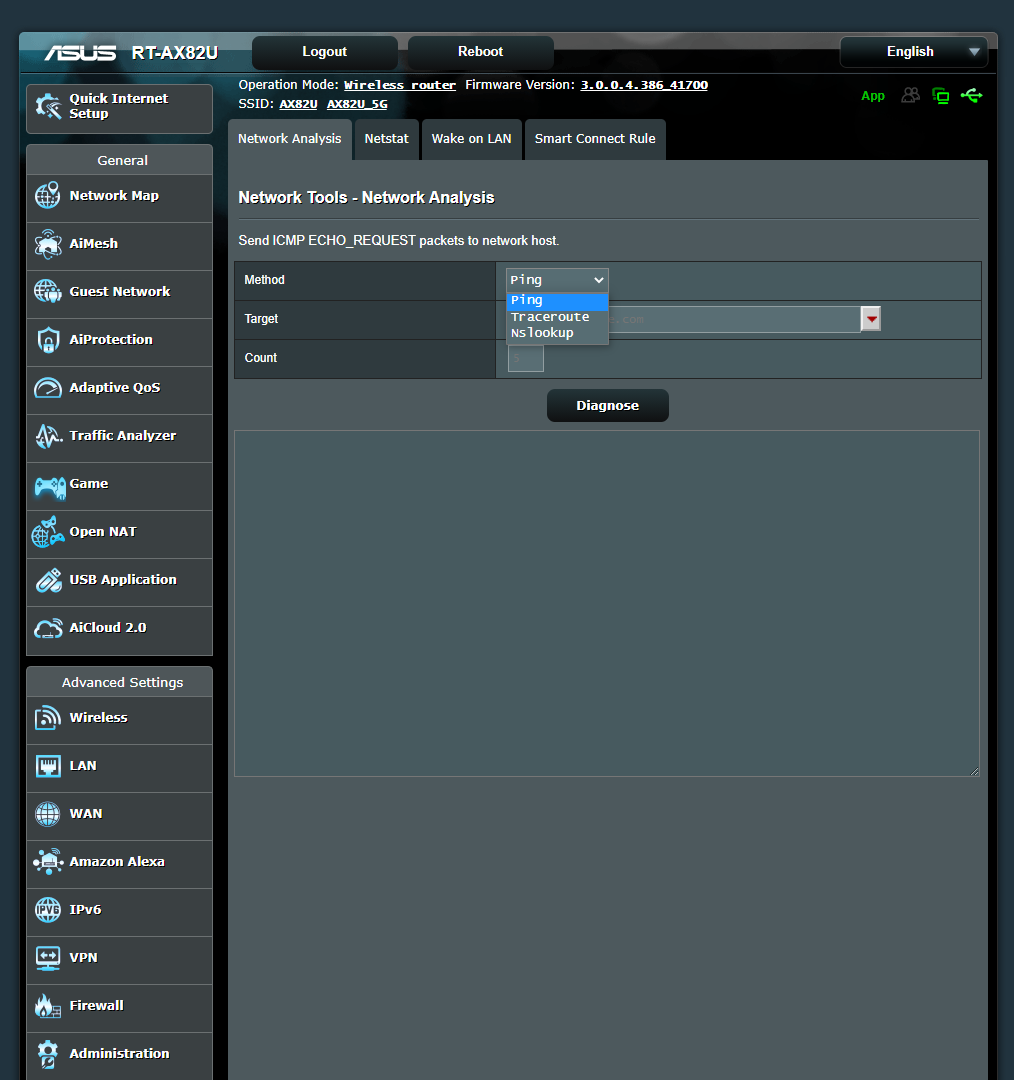The width and height of the screenshot is (1014, 1080).
Task: Open the English language dropdown
Action: 913,52
